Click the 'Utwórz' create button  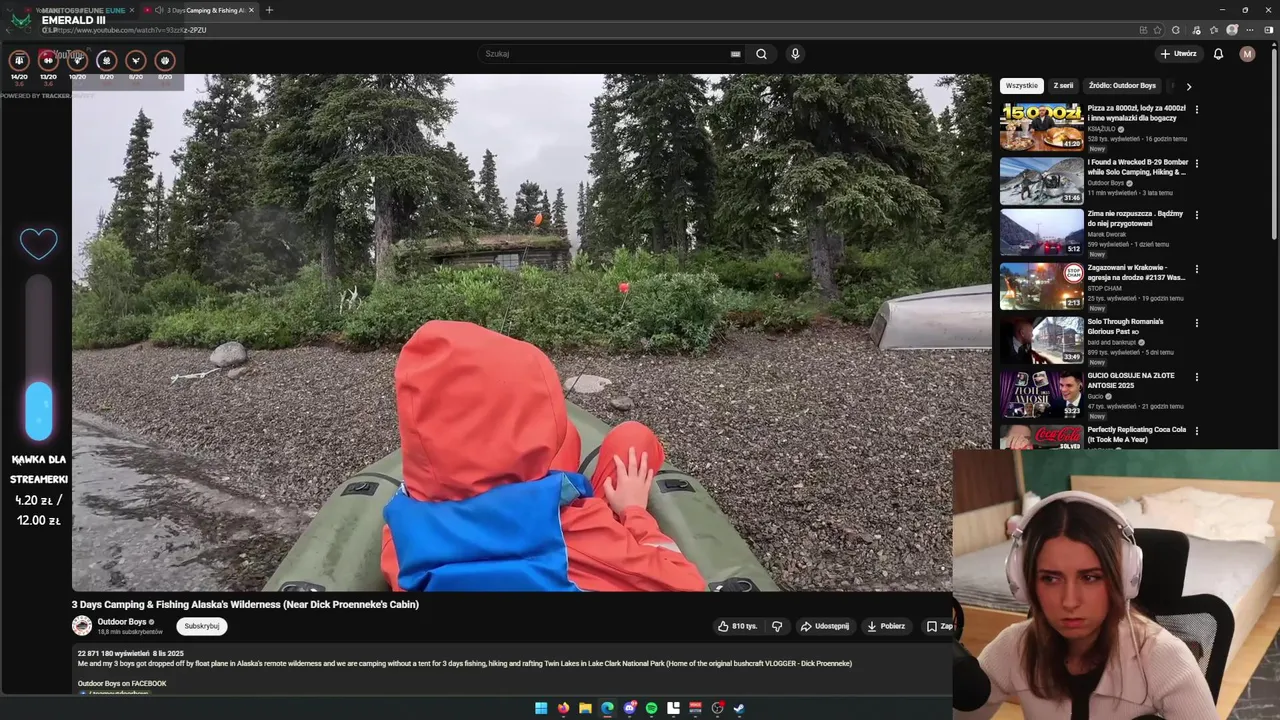point(1178,54)
